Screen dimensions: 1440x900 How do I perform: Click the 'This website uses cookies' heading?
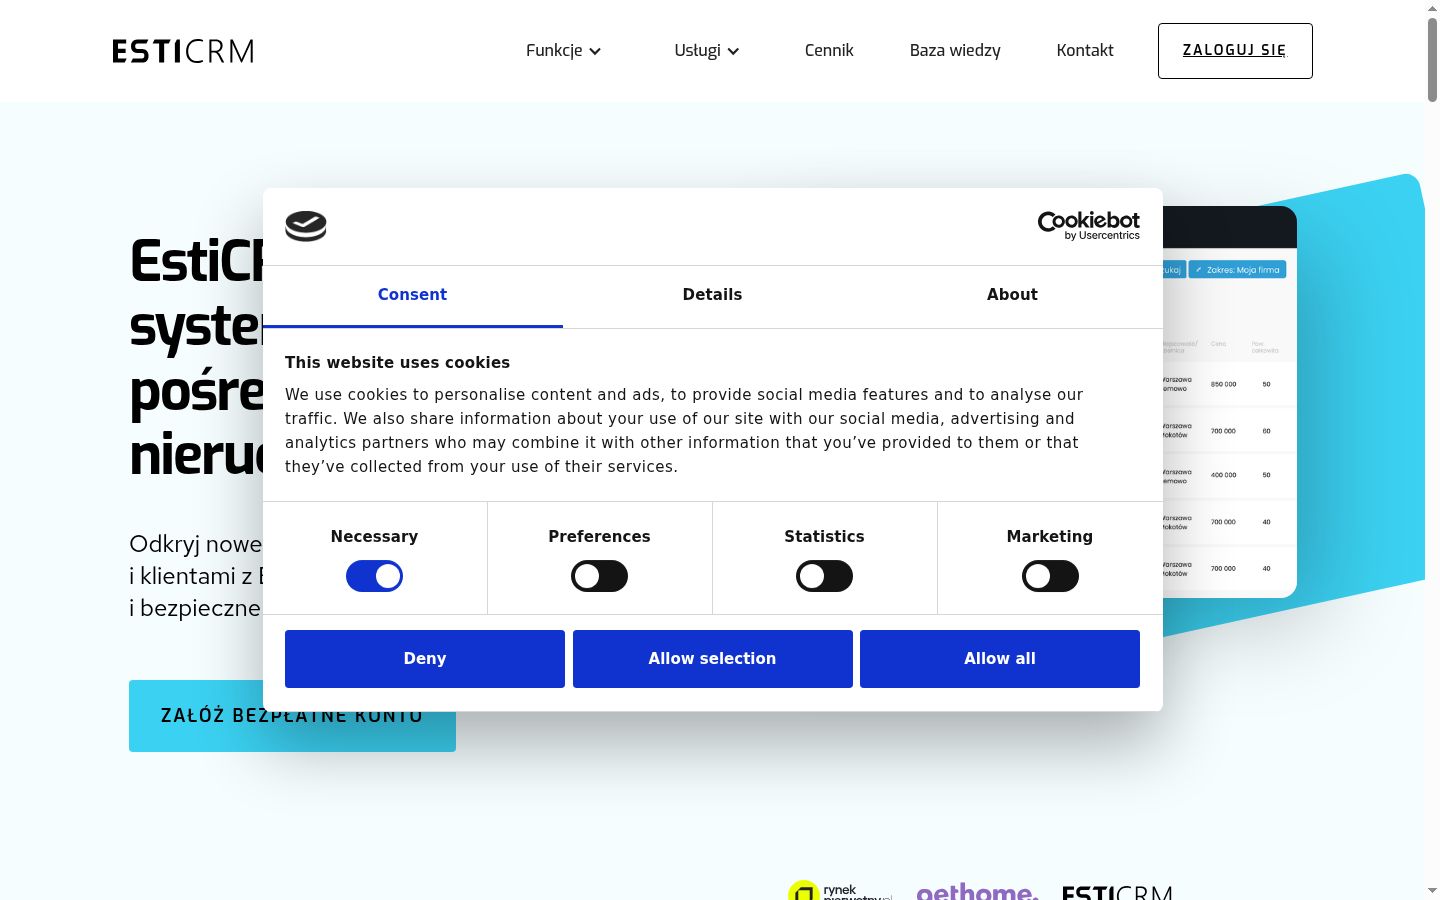pos(397,363)
